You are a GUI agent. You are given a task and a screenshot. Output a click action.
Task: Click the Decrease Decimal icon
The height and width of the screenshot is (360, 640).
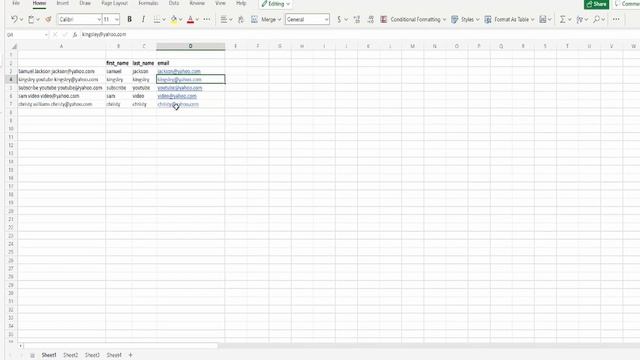coord(371,19)
